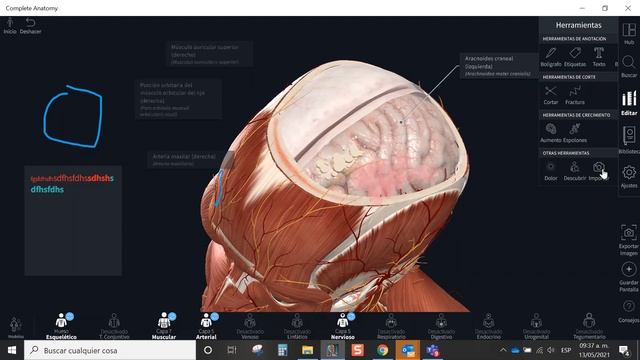640x360 pixels.
Task: Click the Buscar cualquier cosa search box
Action: [110, 350]
